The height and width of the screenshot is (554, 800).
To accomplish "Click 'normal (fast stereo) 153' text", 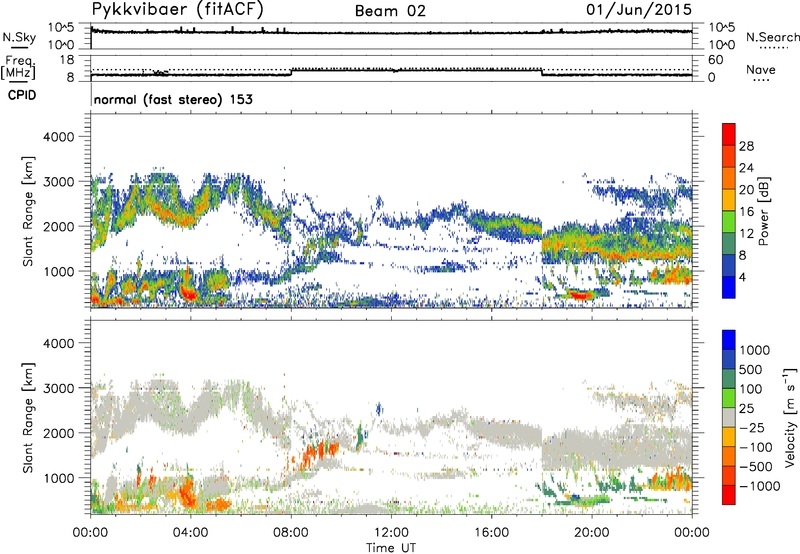I will 173,99.
